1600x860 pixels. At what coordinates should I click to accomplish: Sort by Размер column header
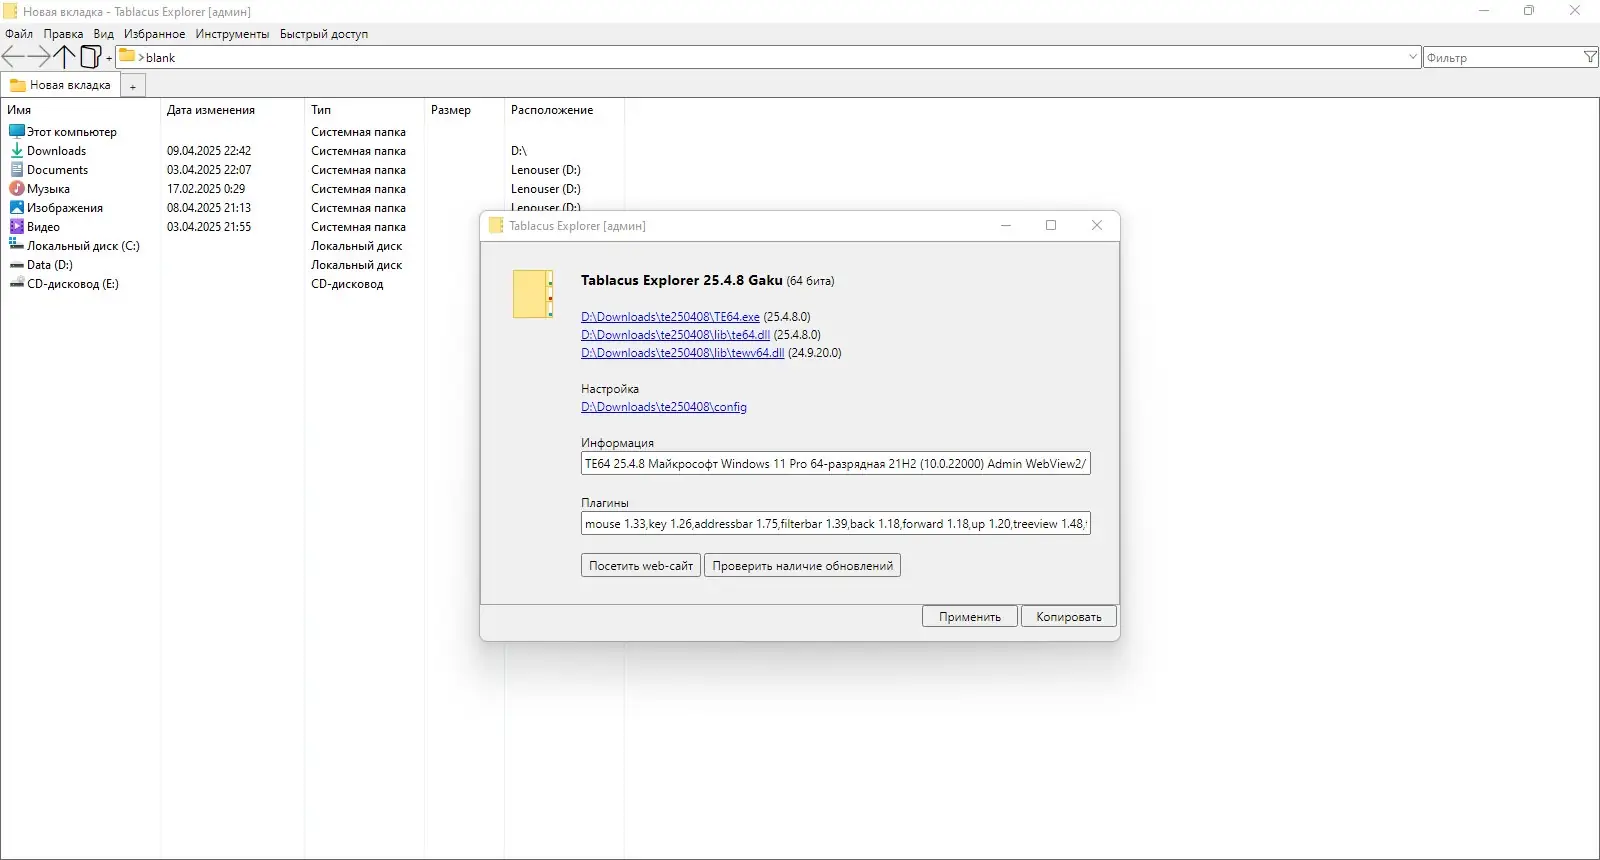(451, 110)
